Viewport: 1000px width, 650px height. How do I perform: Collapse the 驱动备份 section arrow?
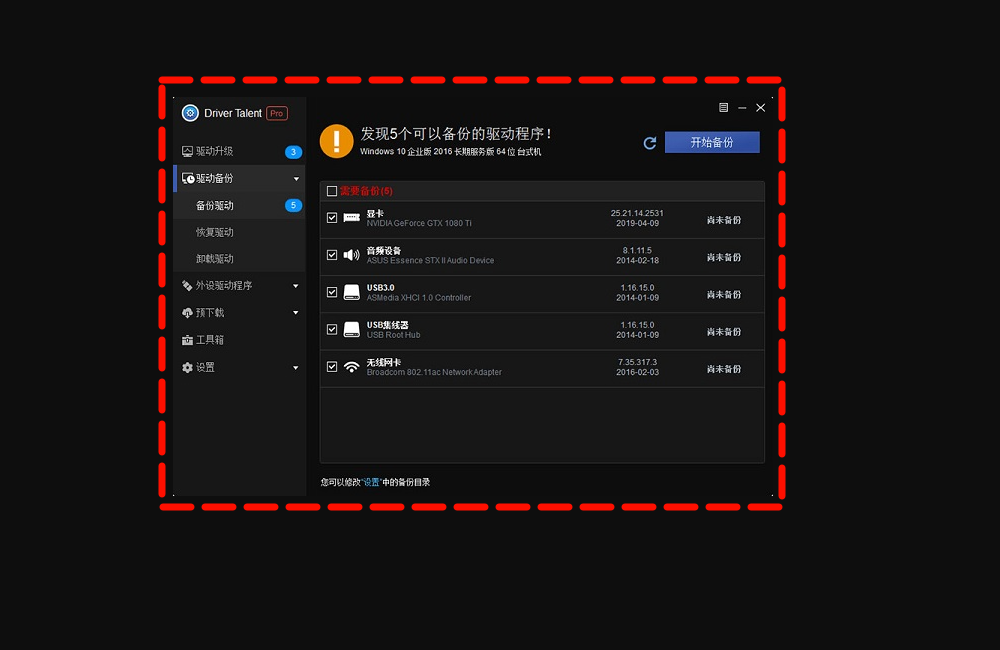(296, 179)
